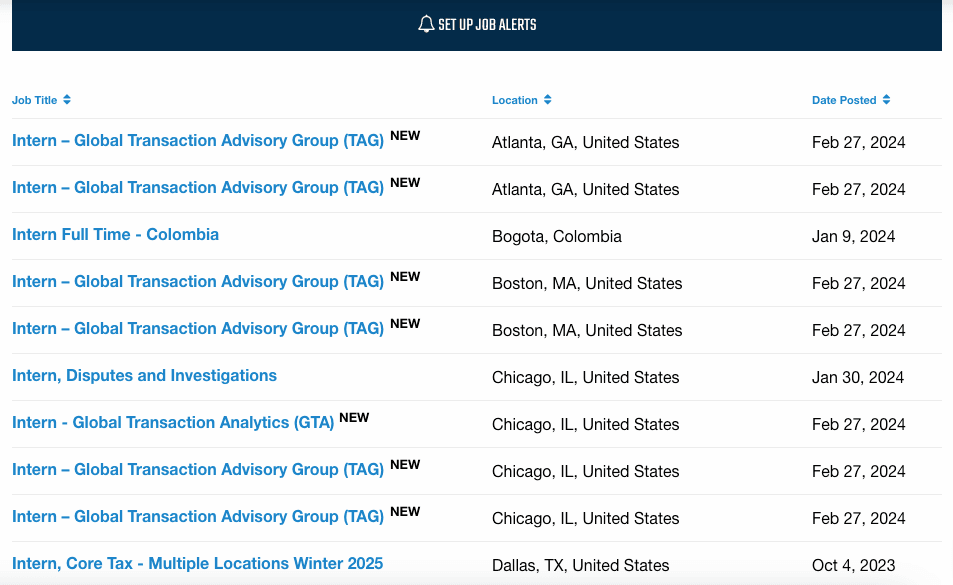Open the second Boston TAG intern listing
The height and width of the screenshot is (585, 953).
(198, 329)
